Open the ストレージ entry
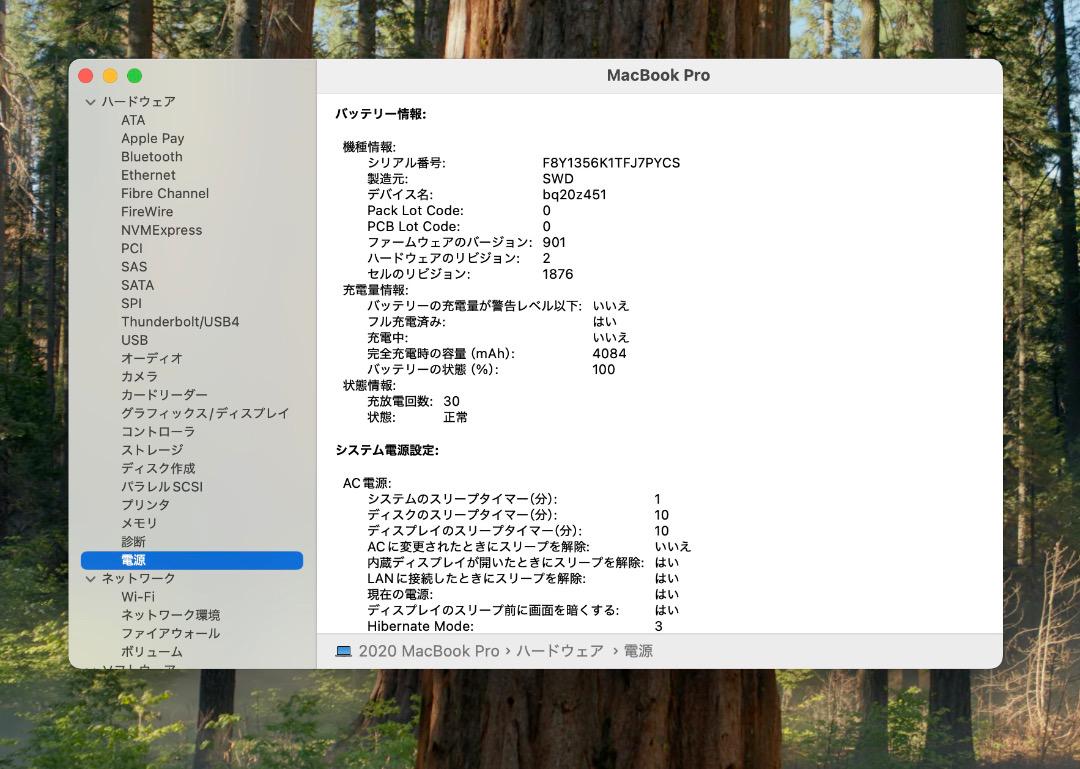 [152, 450]
